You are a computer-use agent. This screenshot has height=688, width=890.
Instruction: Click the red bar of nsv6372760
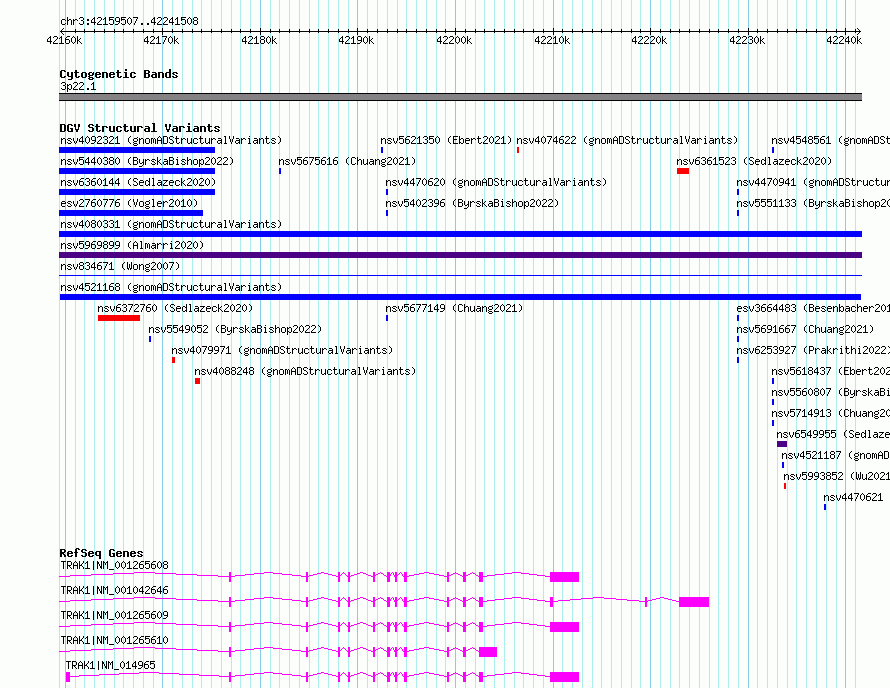click(x=119, y=318)
